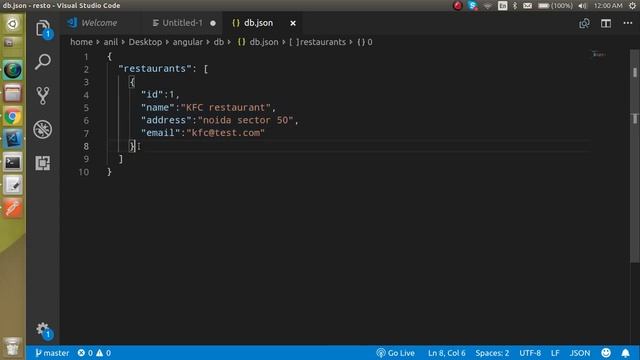The width and height of the screenshot is (640, 360).
Task: Open problems via warnings count in status bar
Action: pos(104,353)
